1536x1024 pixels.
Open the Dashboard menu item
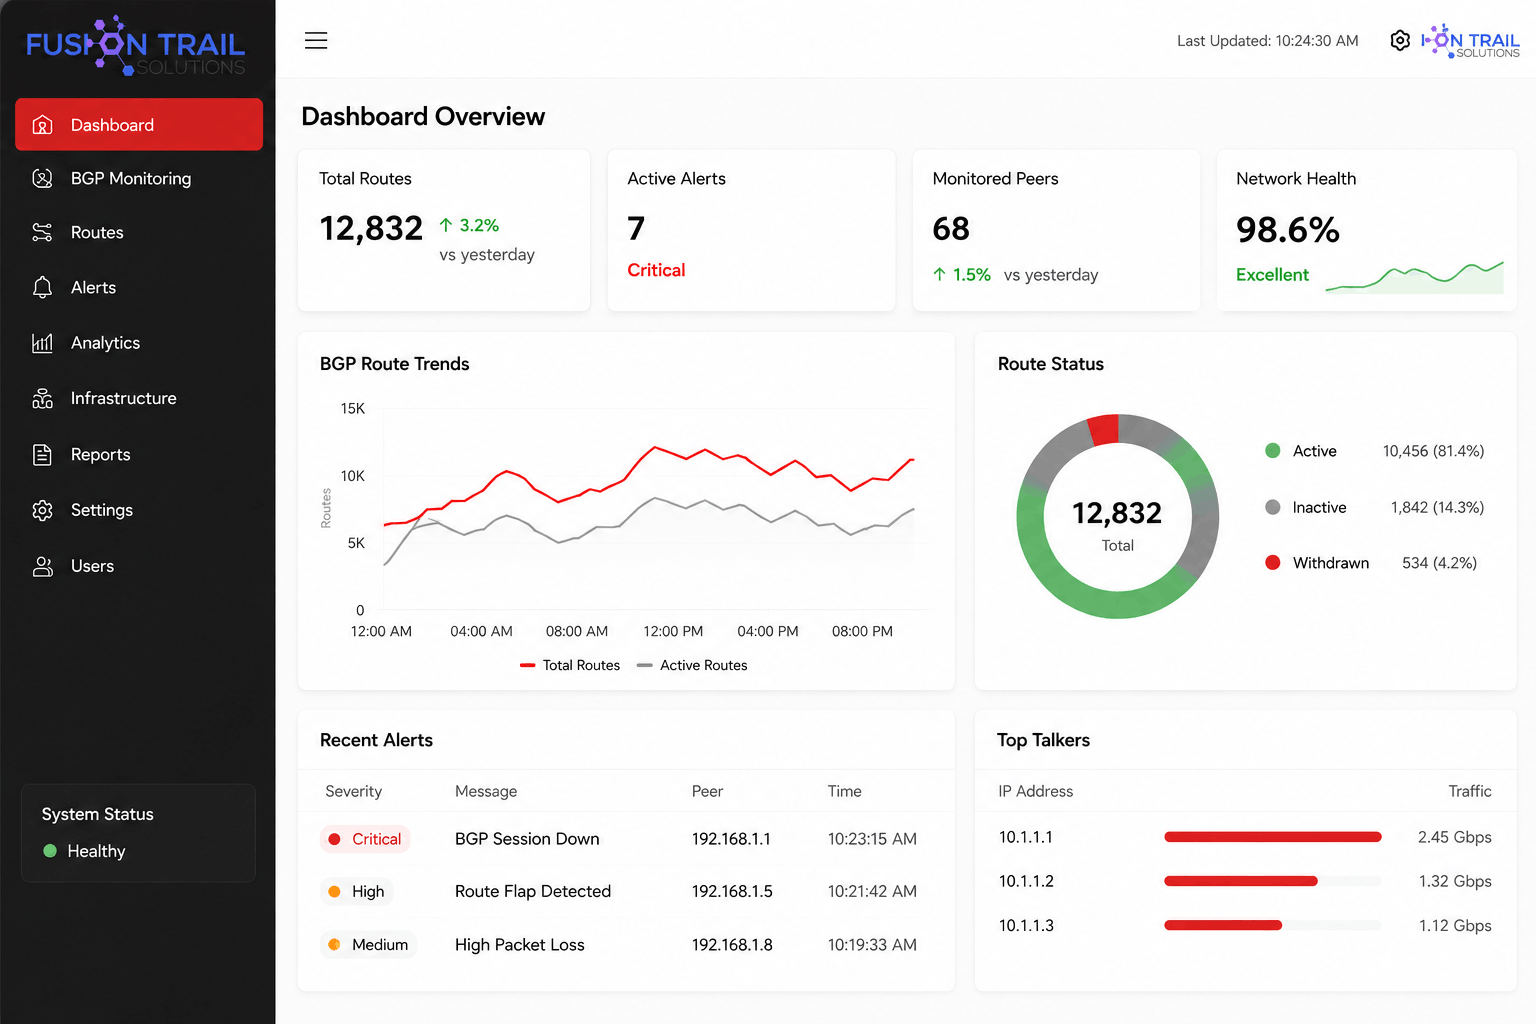click(139, 125)
